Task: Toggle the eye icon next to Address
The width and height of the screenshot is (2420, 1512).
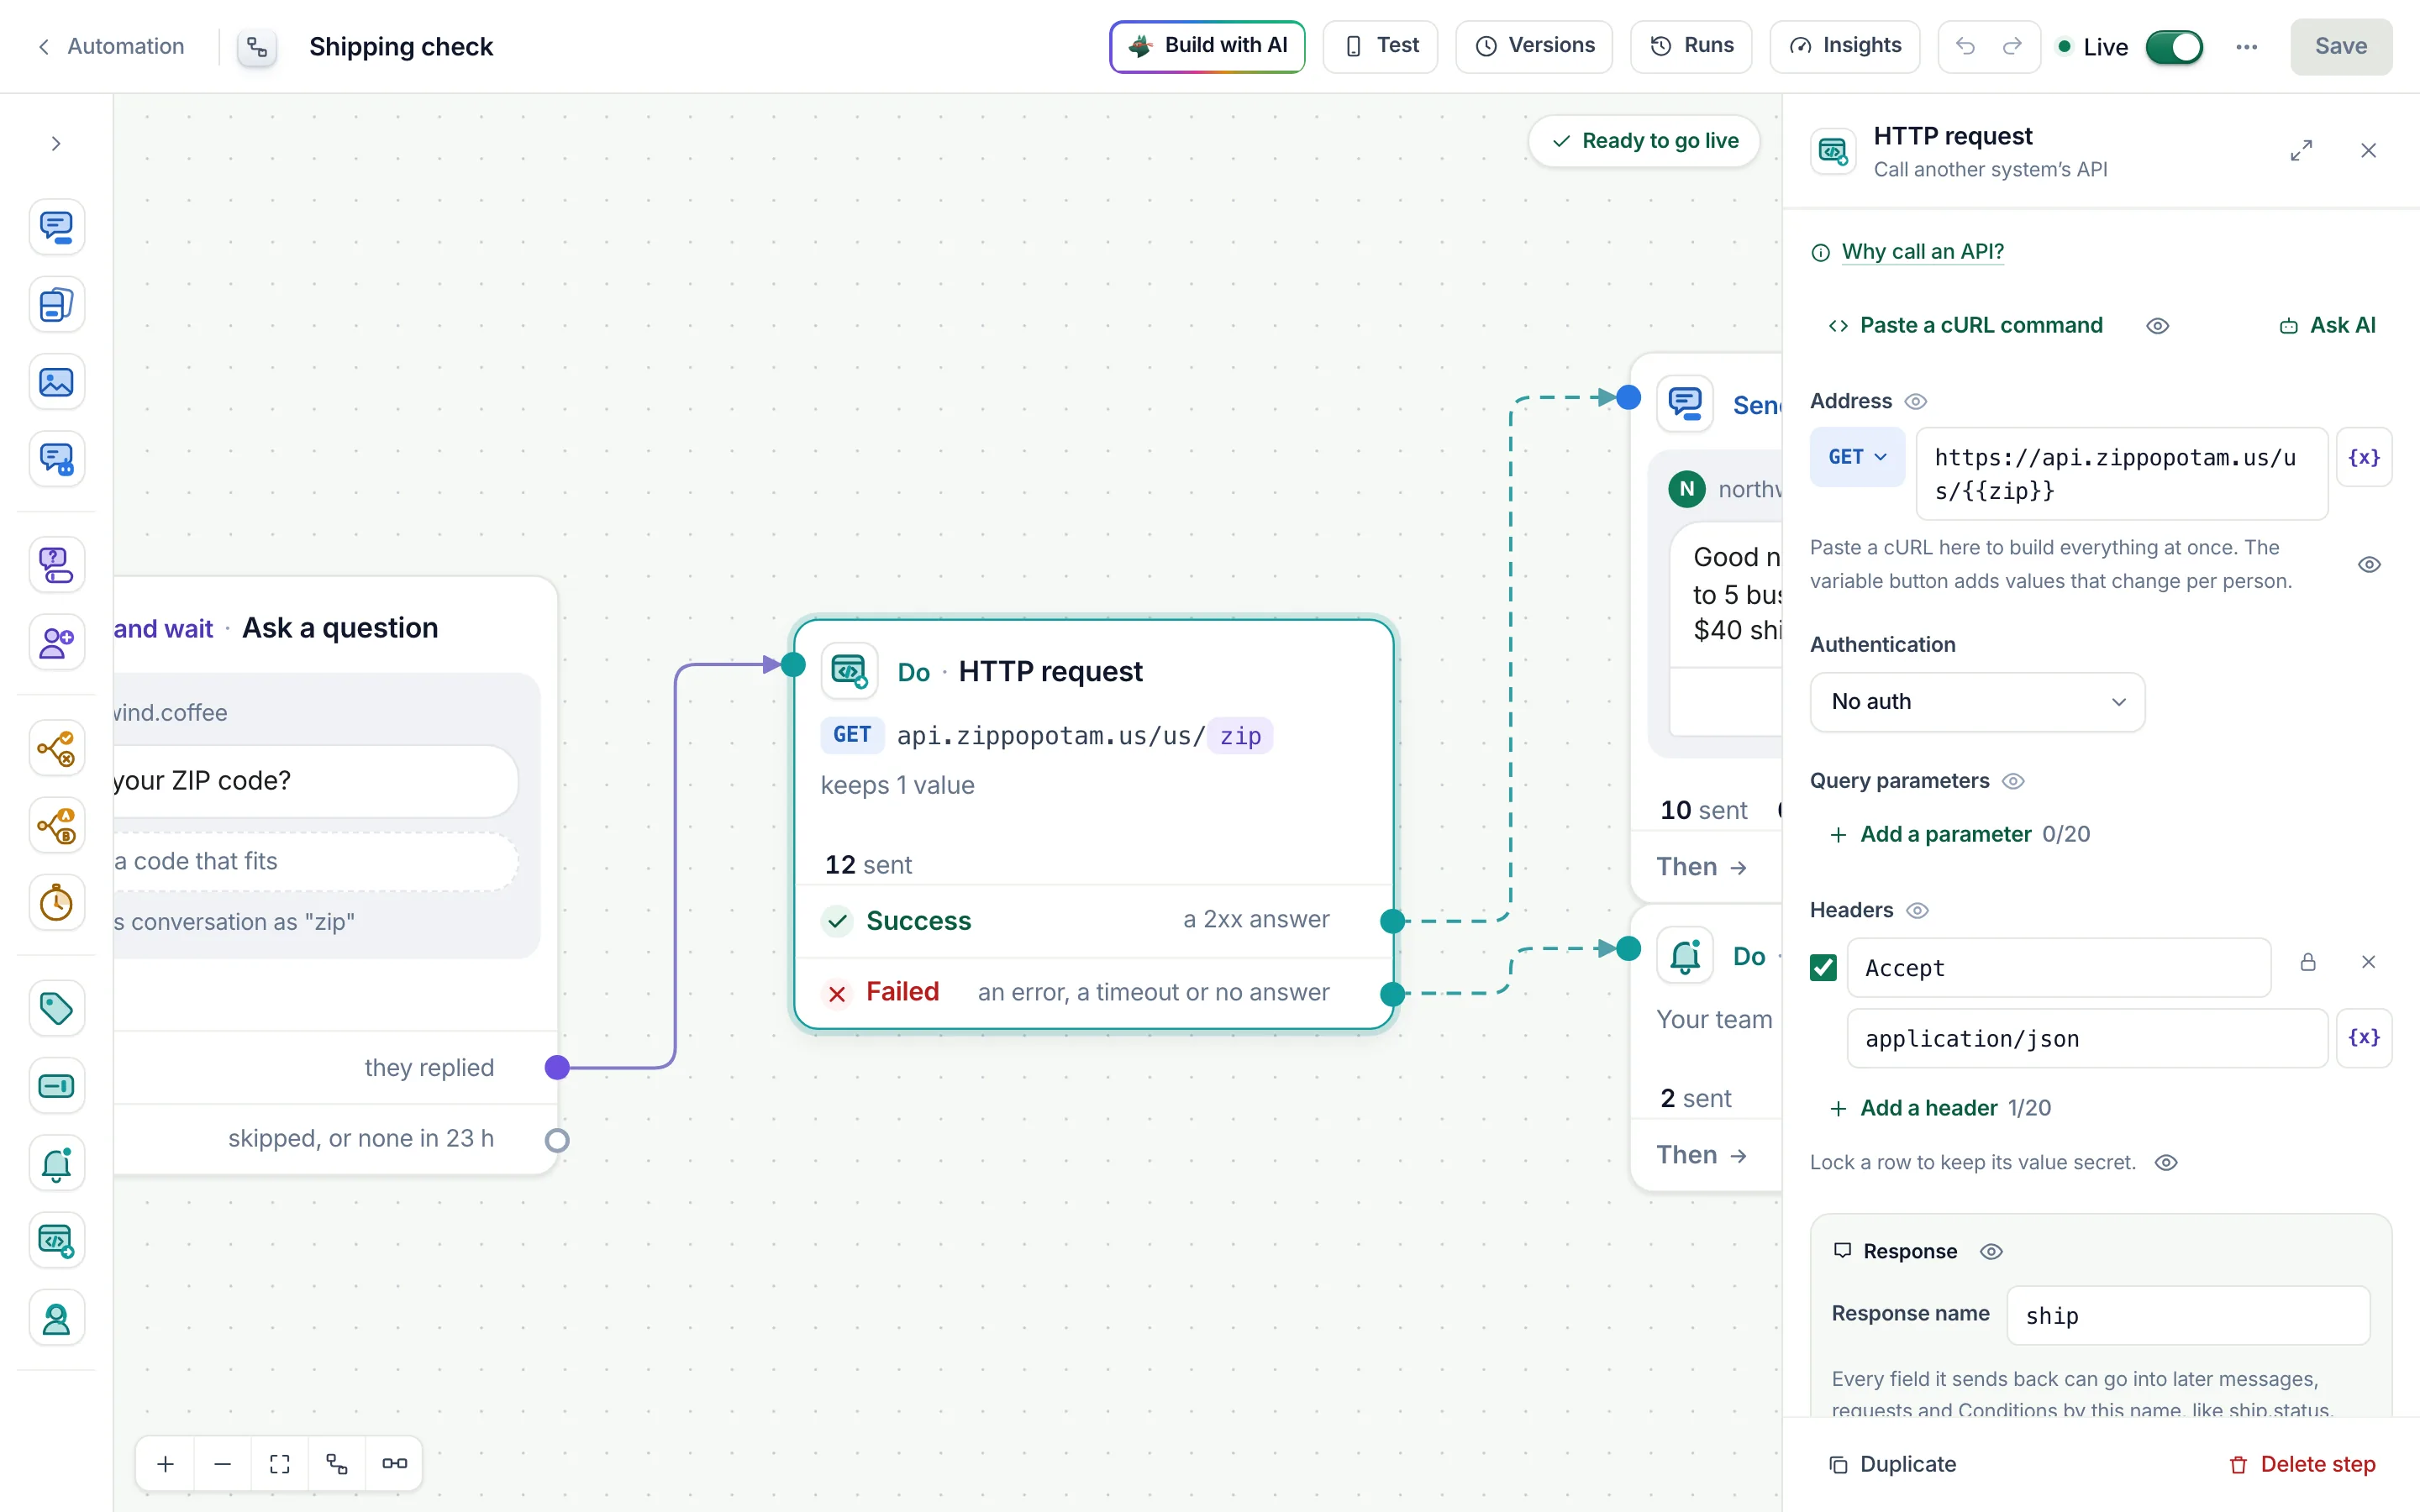Action: point(1915,402)
